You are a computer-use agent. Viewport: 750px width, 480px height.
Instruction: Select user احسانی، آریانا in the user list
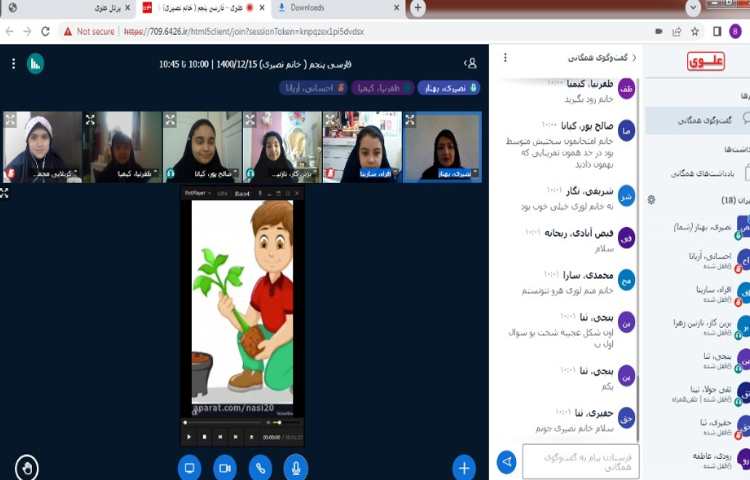[x=712, y=260]
